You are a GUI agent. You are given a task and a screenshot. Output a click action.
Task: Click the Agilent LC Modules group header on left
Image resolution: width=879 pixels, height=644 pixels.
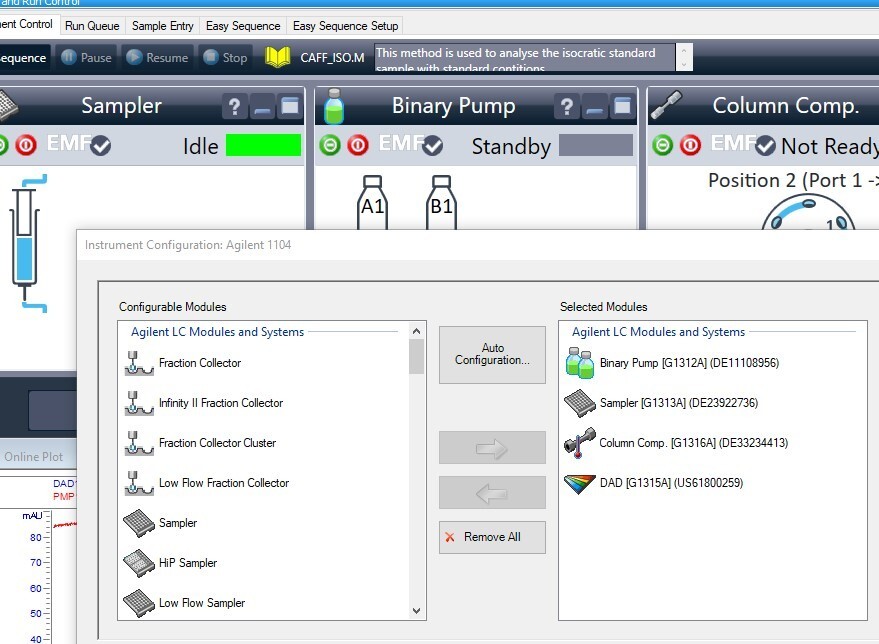(218, 332)
